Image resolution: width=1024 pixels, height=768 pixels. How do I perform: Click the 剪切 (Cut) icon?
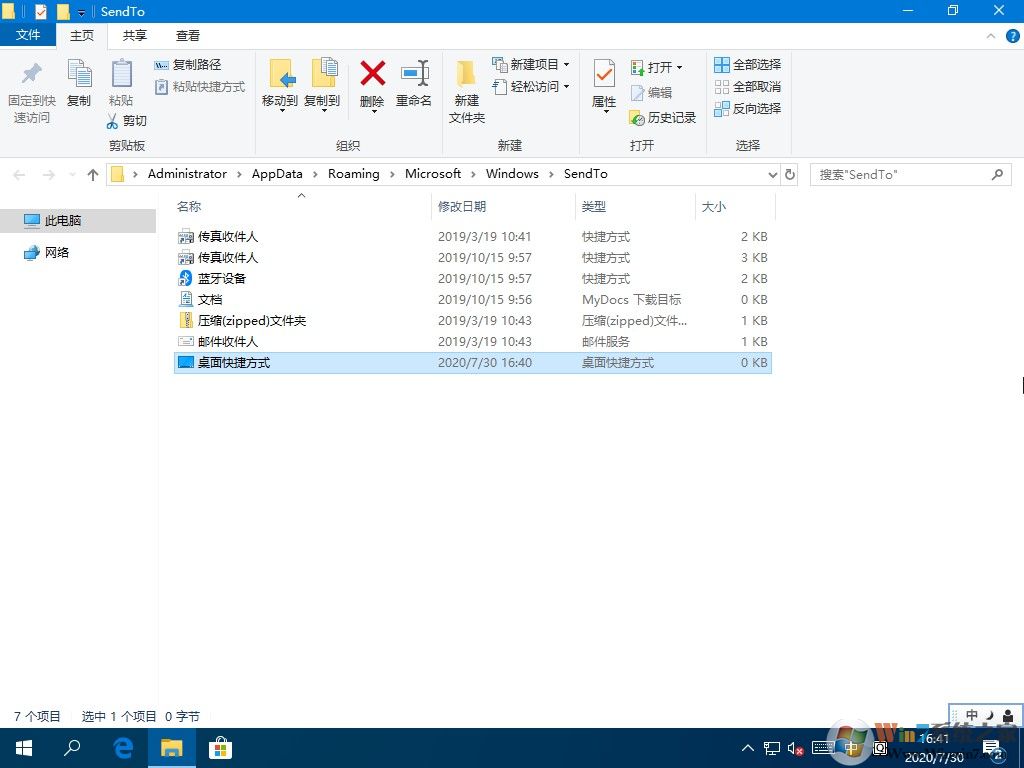coord(128,120)
